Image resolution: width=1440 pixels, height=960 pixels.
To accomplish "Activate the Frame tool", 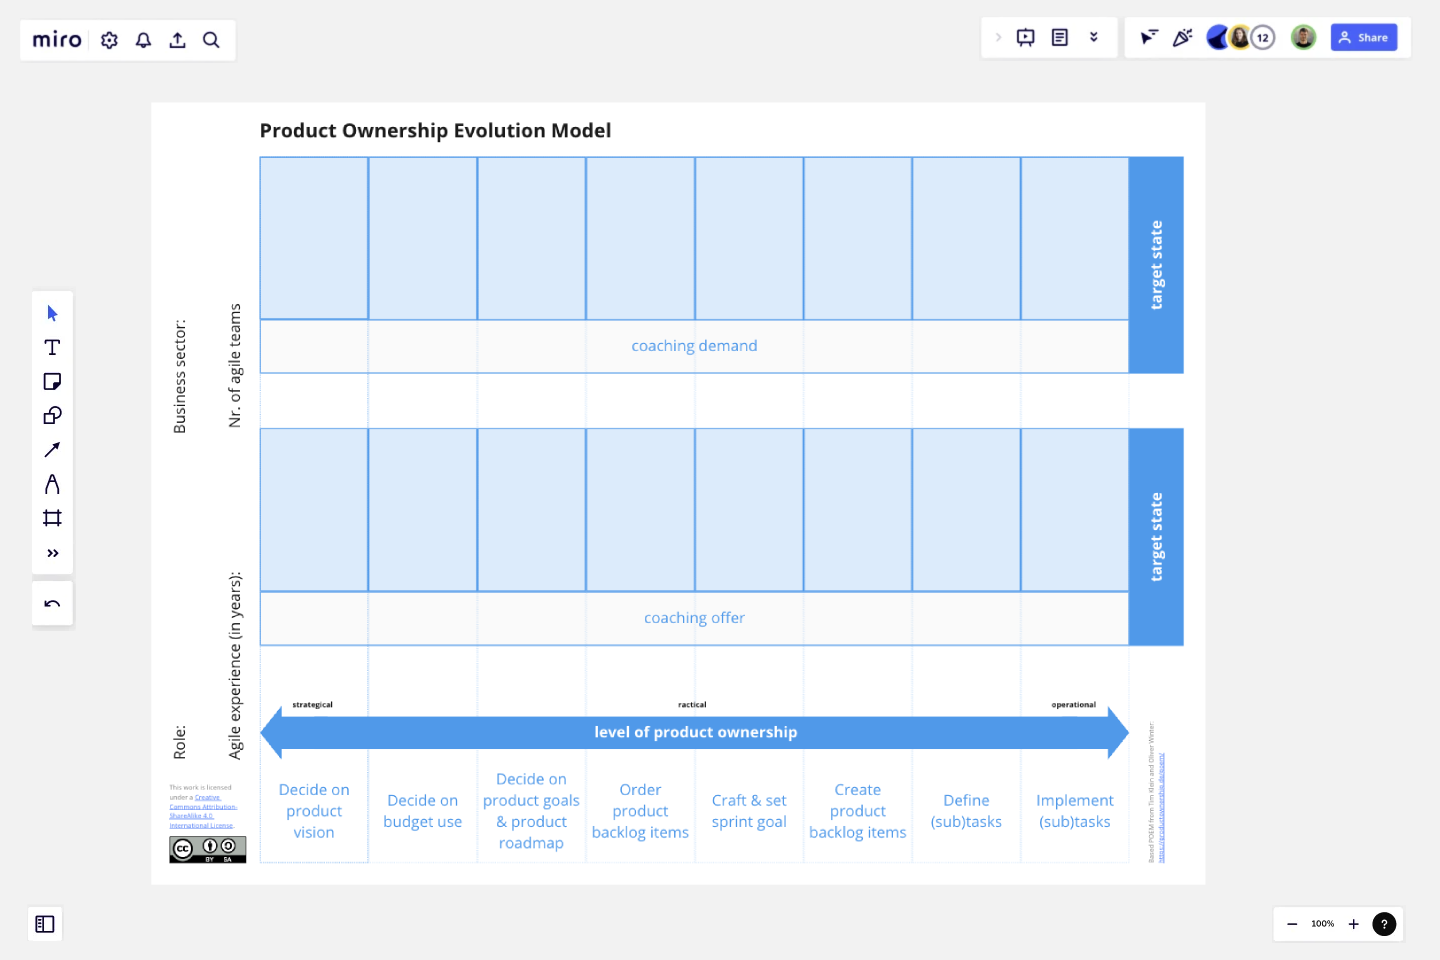I will 52,517.
